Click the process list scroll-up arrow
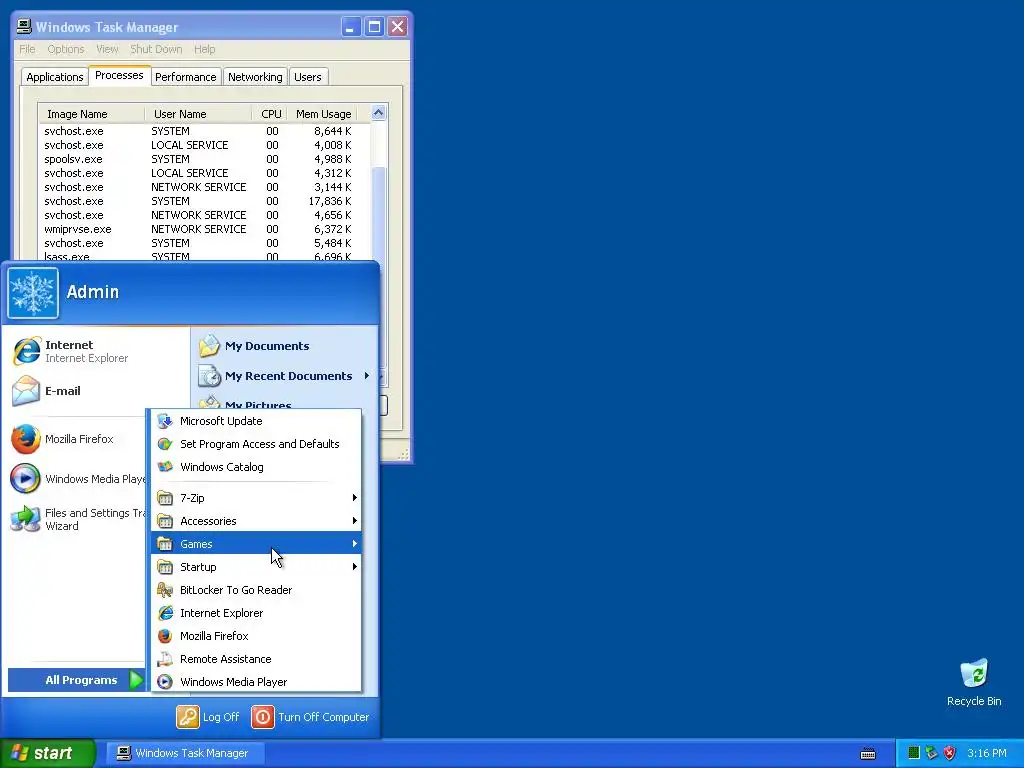 pyautogui.click(x=379, y=113)
